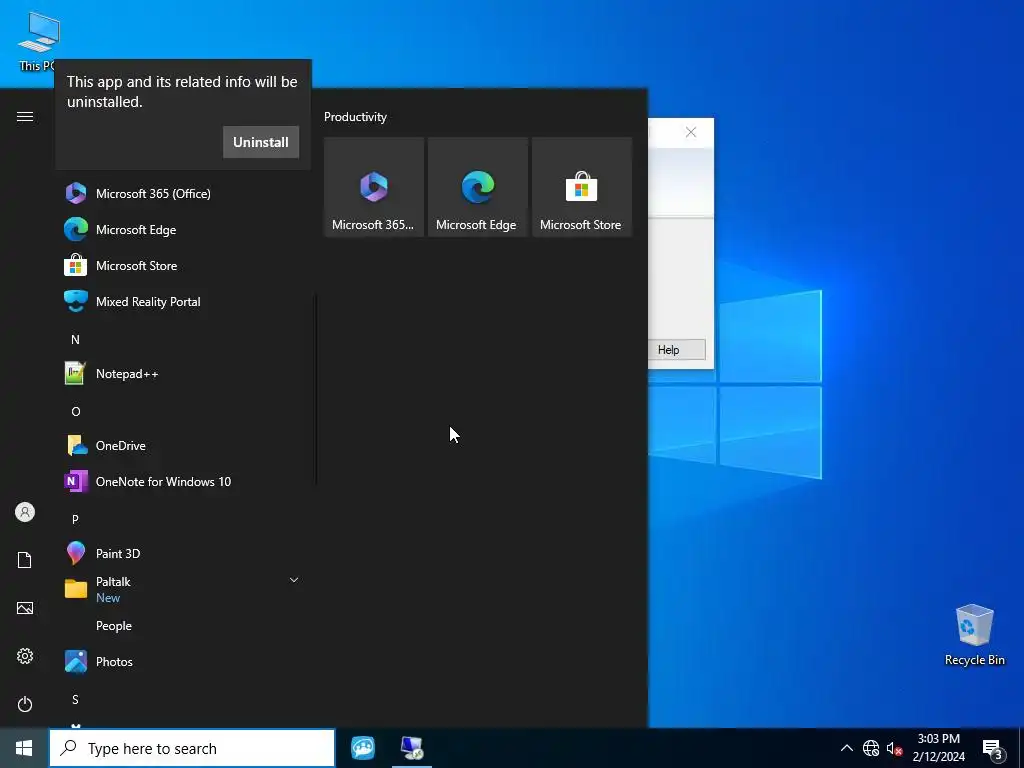
Task: Jump to letter P section header
Action: (75, 519)
